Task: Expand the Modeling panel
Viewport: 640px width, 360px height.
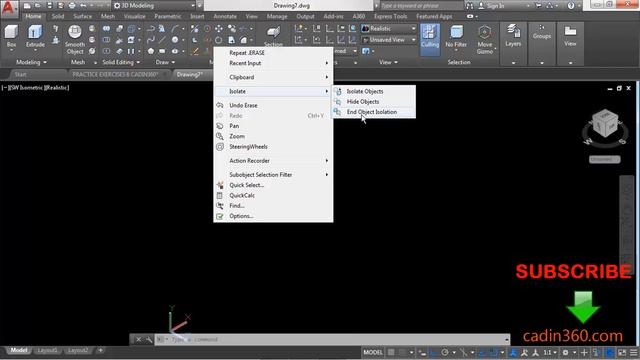Action: point(31,62)
